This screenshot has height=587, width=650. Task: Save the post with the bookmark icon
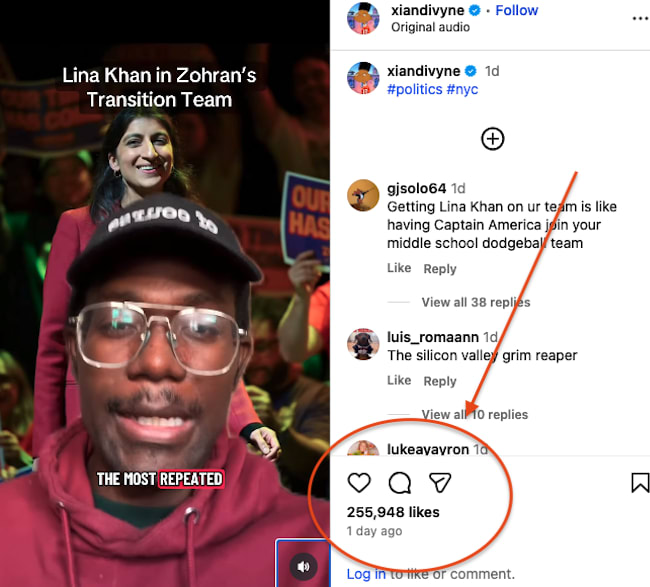(640, 483)
